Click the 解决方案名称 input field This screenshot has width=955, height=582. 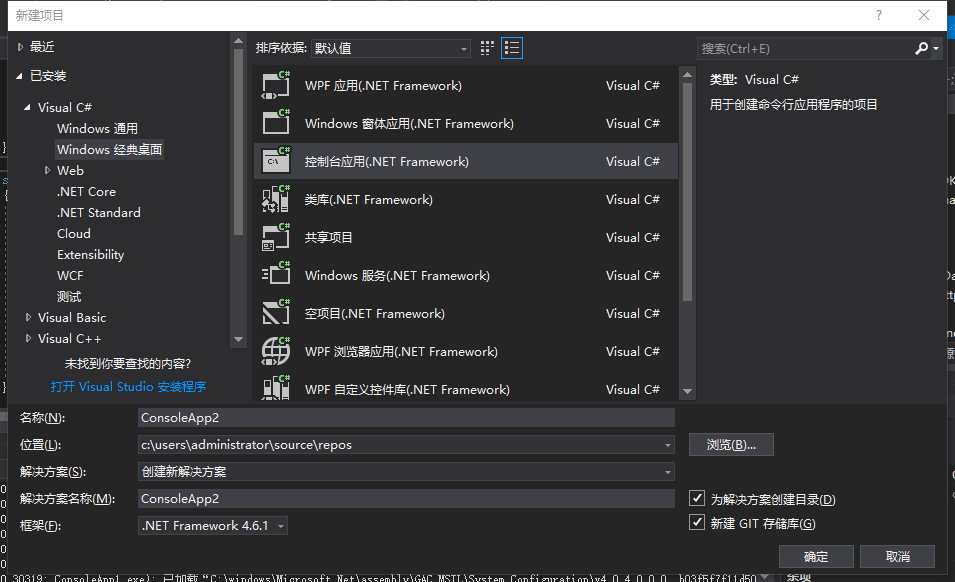(406, 499)
